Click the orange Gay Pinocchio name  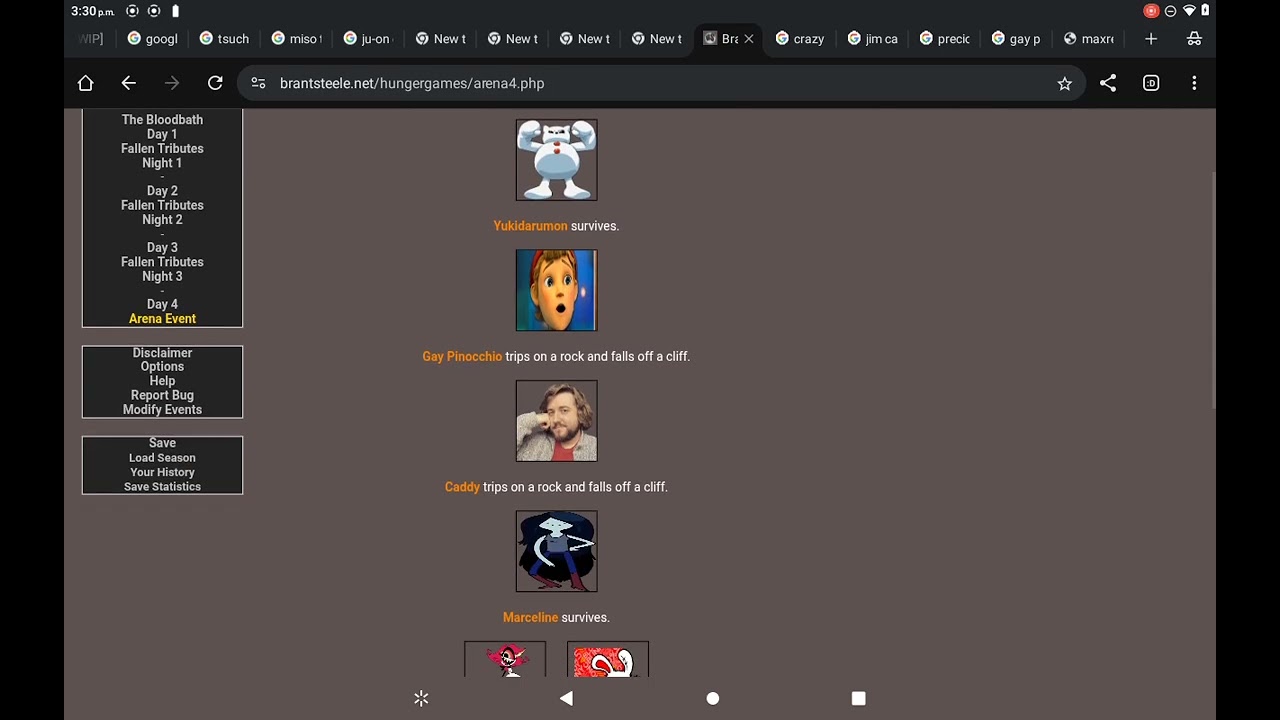(x=462, y=357)
